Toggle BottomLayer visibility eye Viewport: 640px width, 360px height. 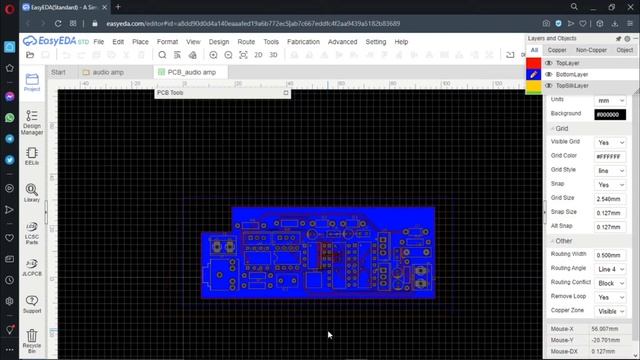coord(549,74)
